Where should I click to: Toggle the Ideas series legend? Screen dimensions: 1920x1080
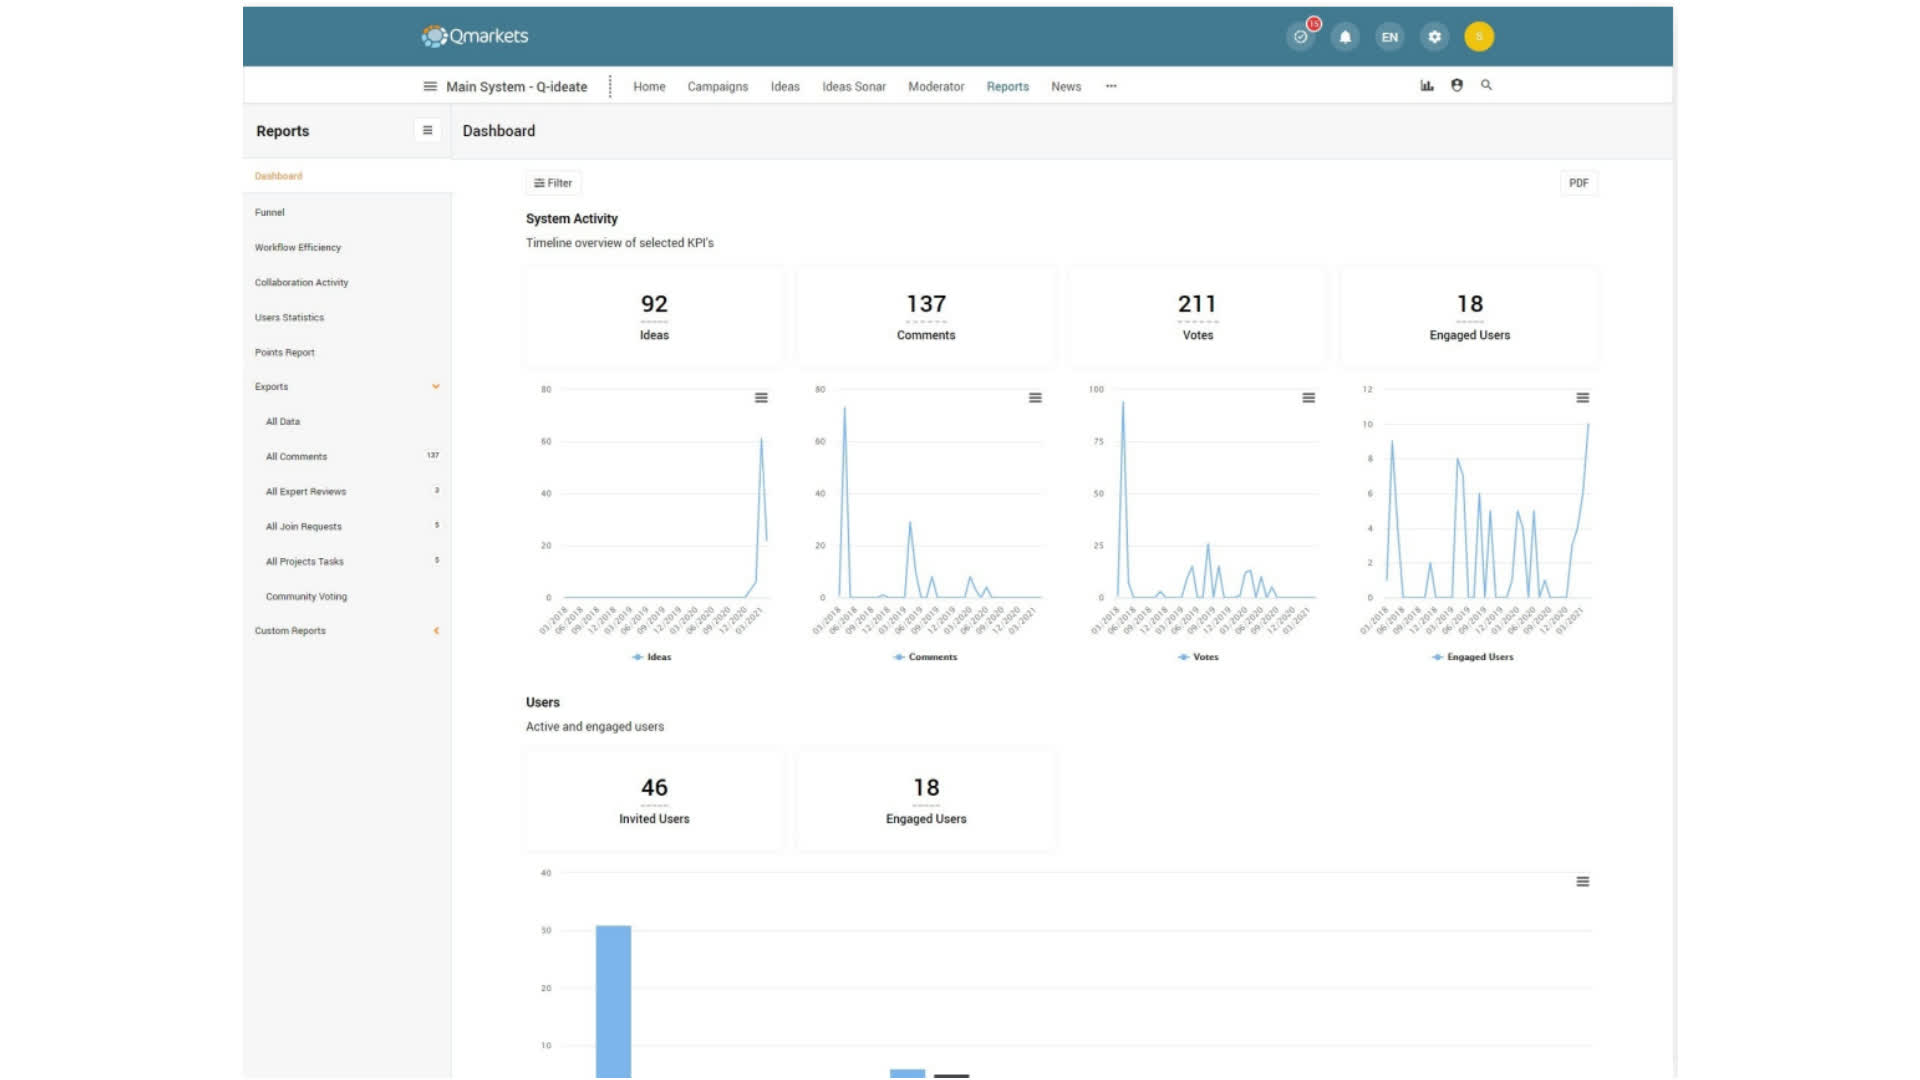tap(652, 657)
